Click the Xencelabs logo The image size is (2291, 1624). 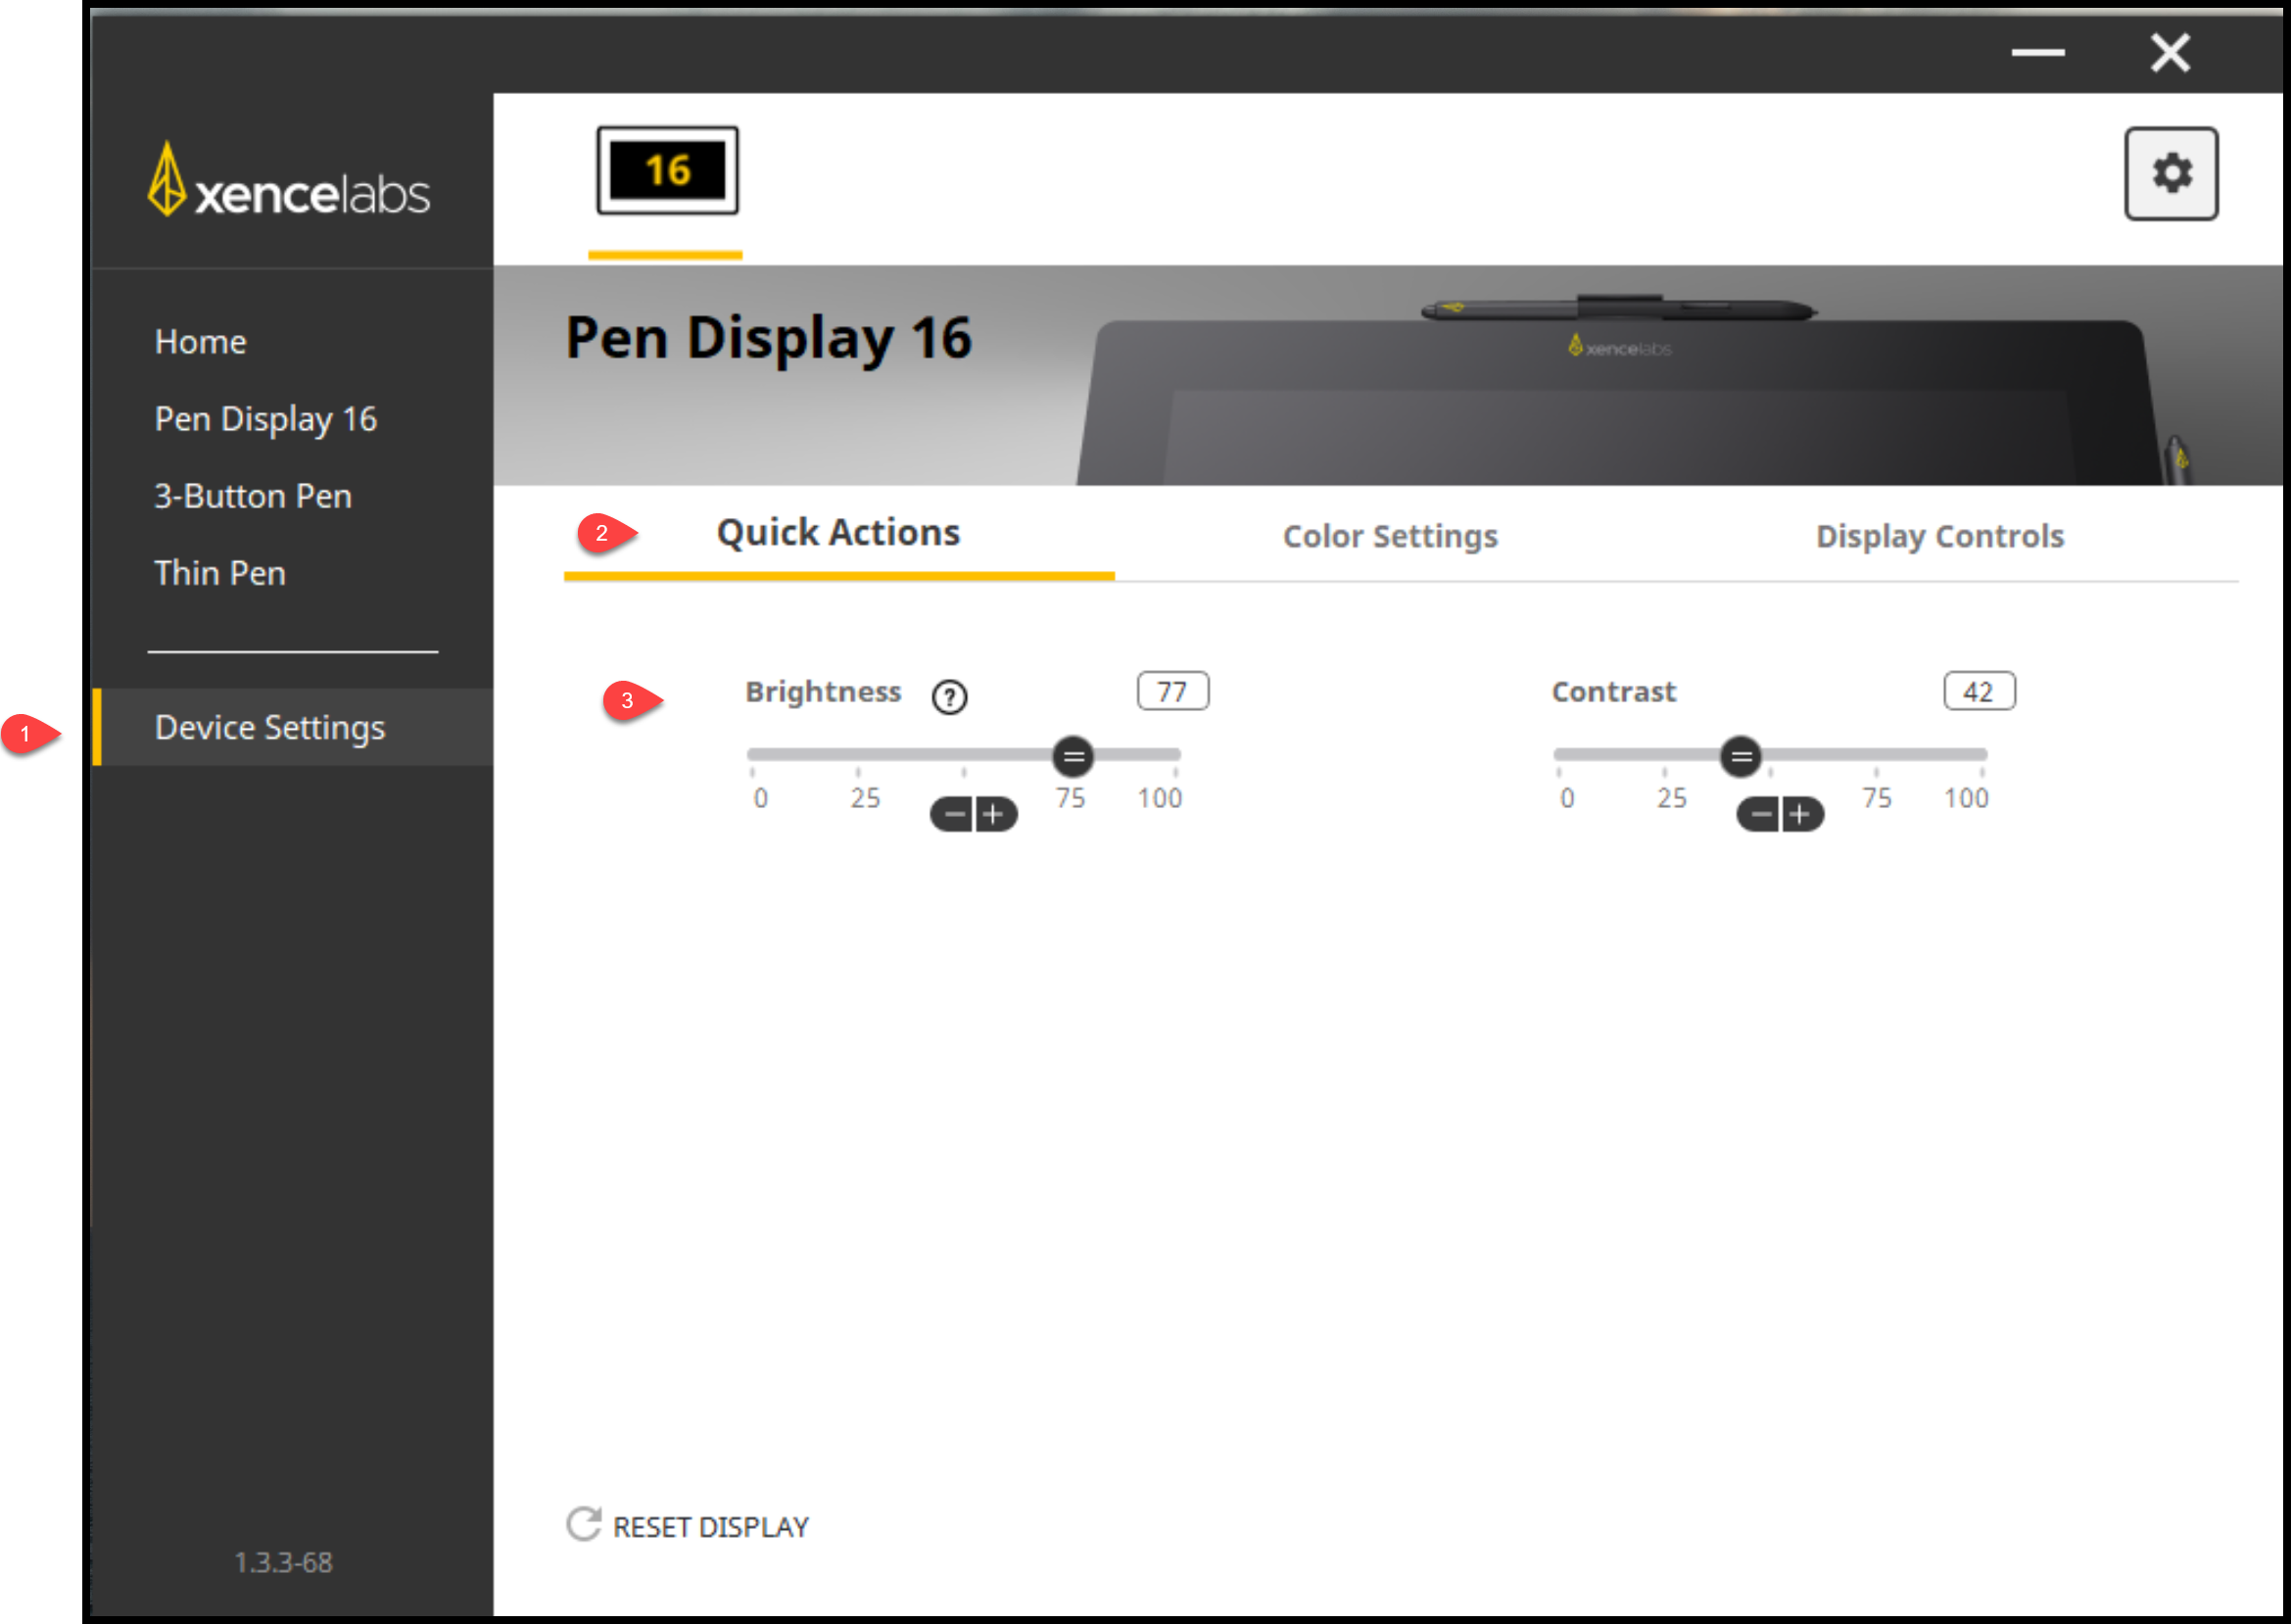click(x=289, y=183)
